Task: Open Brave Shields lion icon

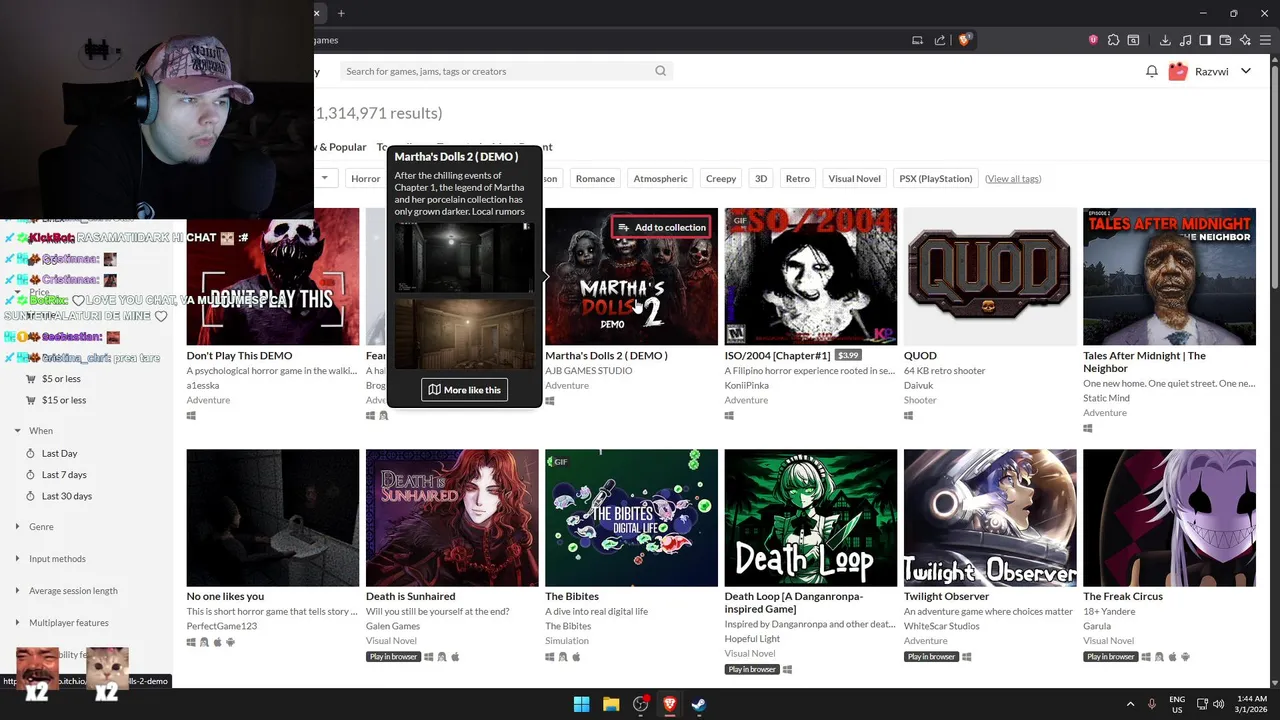Action: (x=965, y=40)
